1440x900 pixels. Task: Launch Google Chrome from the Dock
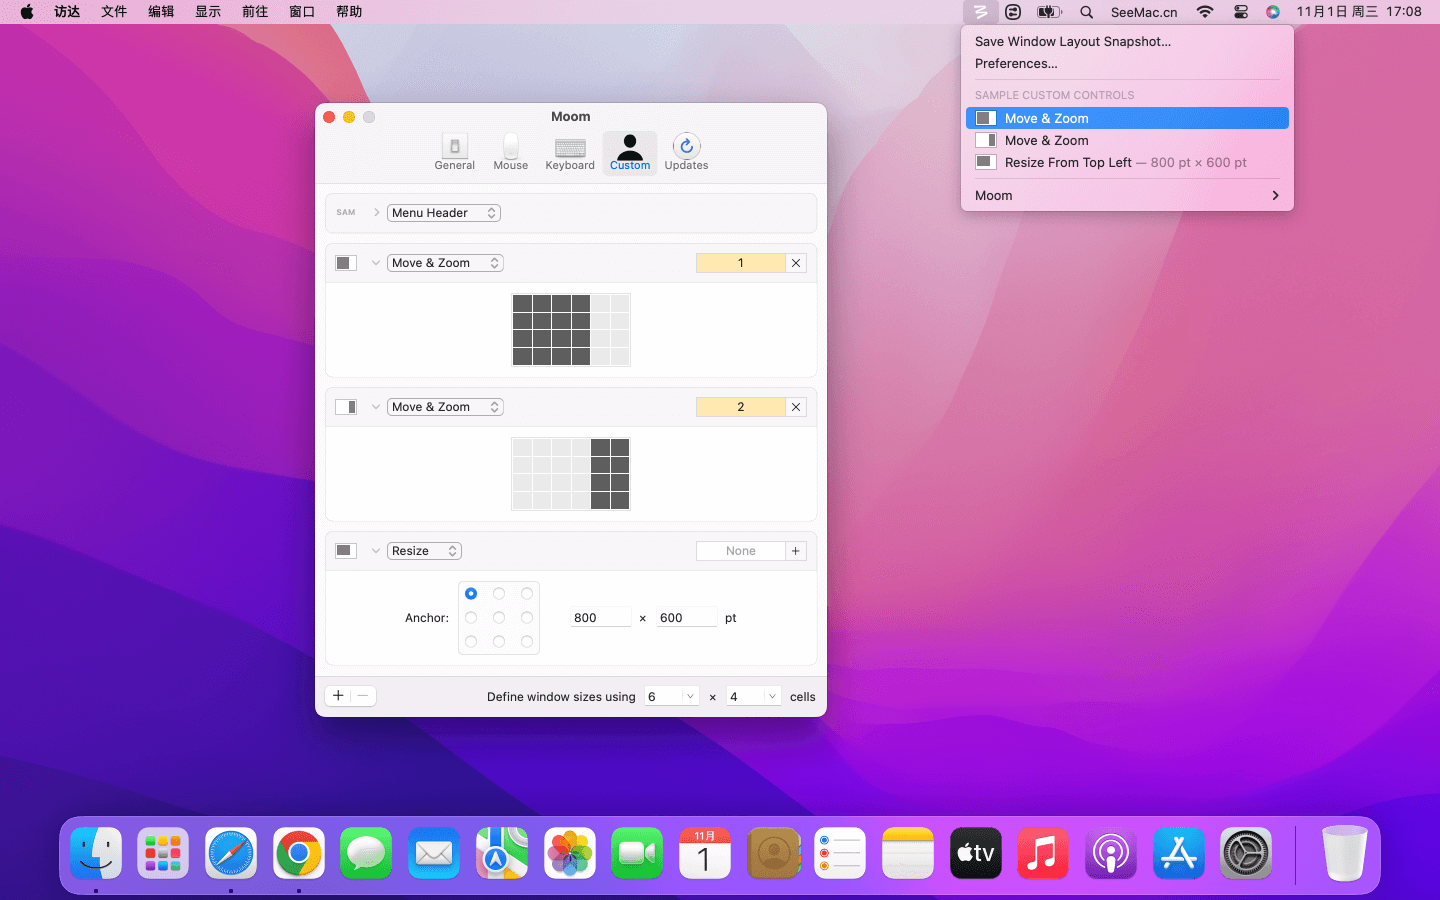click(299, 853)
